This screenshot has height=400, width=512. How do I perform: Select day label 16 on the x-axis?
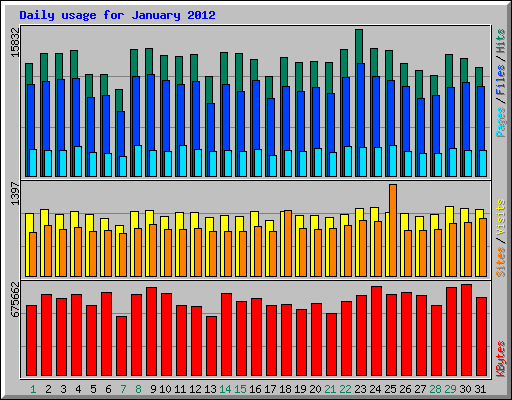click(x=255, y=389)
